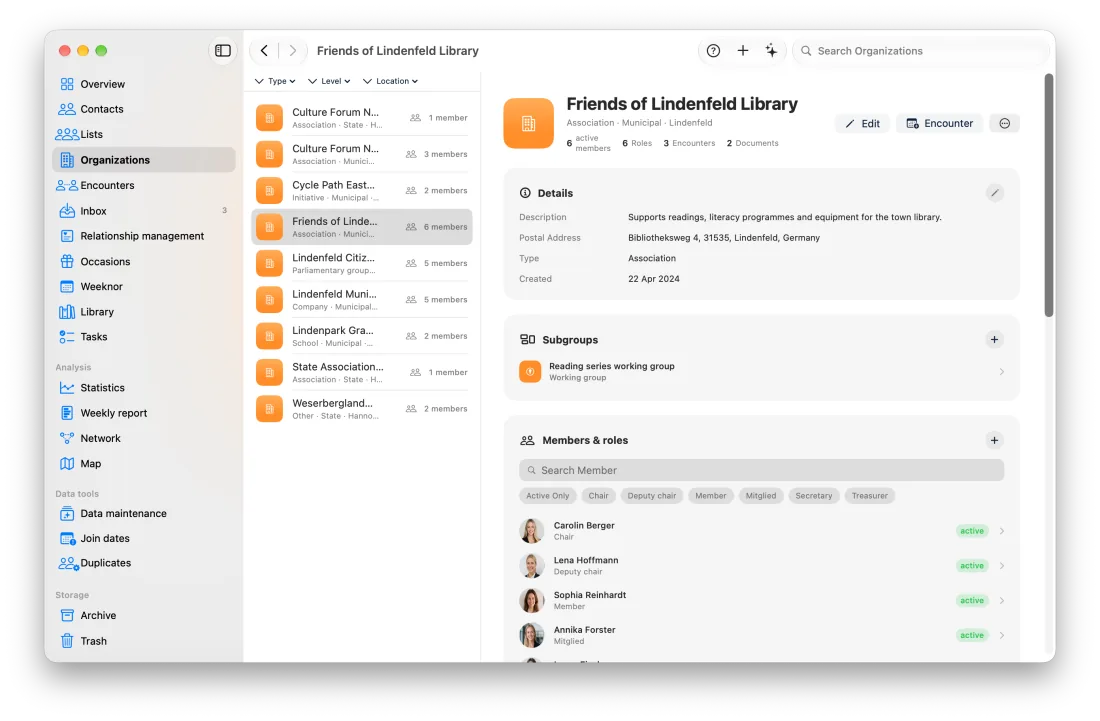Toggle the Chair role filter chip
The height and width of the screenshot is (721, 1100).
pyautogui.click(x=598, y=496)
